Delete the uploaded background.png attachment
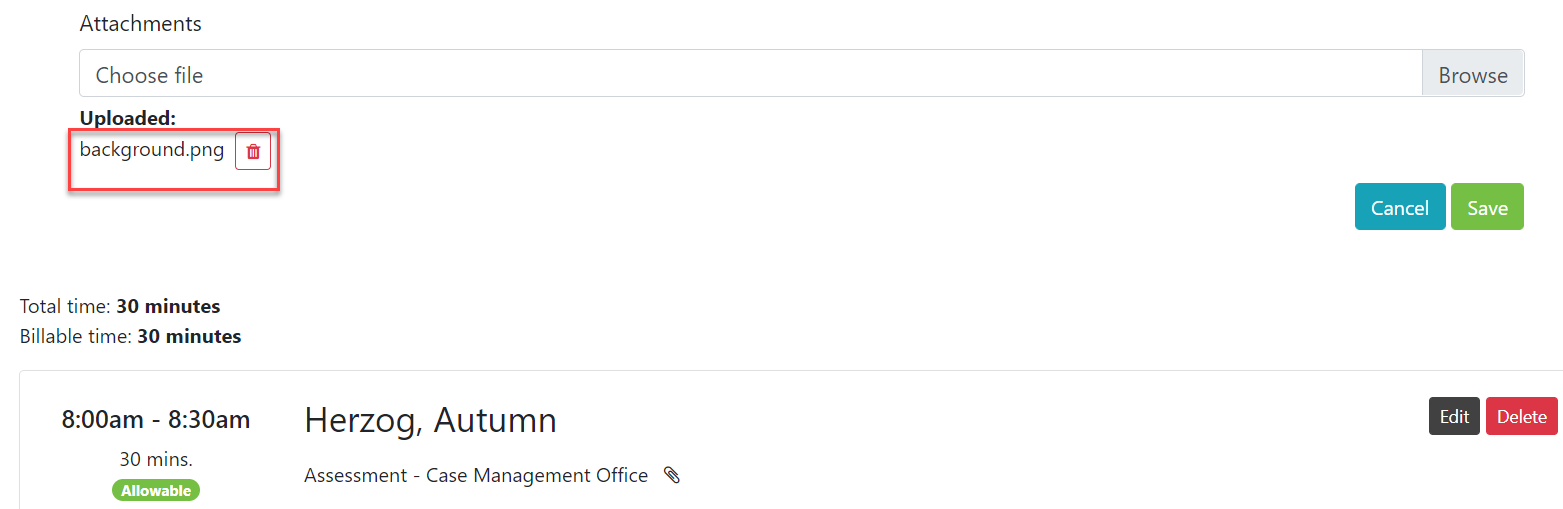 pyautogui.click(x=253, y=151)
